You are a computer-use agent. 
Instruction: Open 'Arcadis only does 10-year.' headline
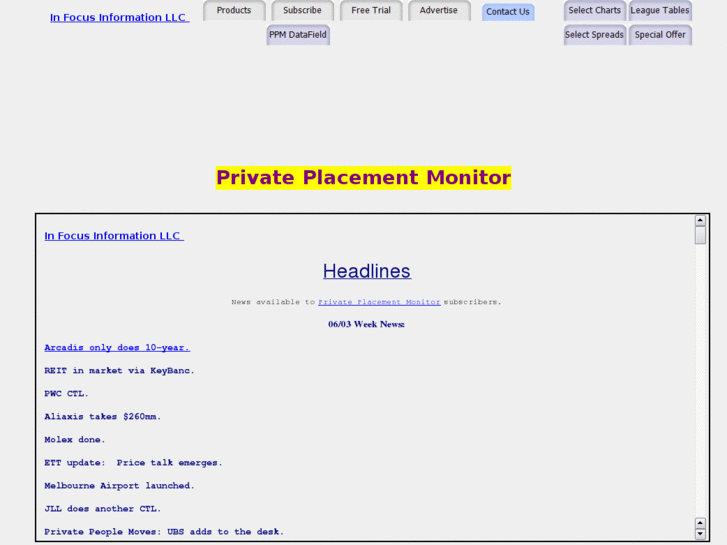tap(117, 347)
